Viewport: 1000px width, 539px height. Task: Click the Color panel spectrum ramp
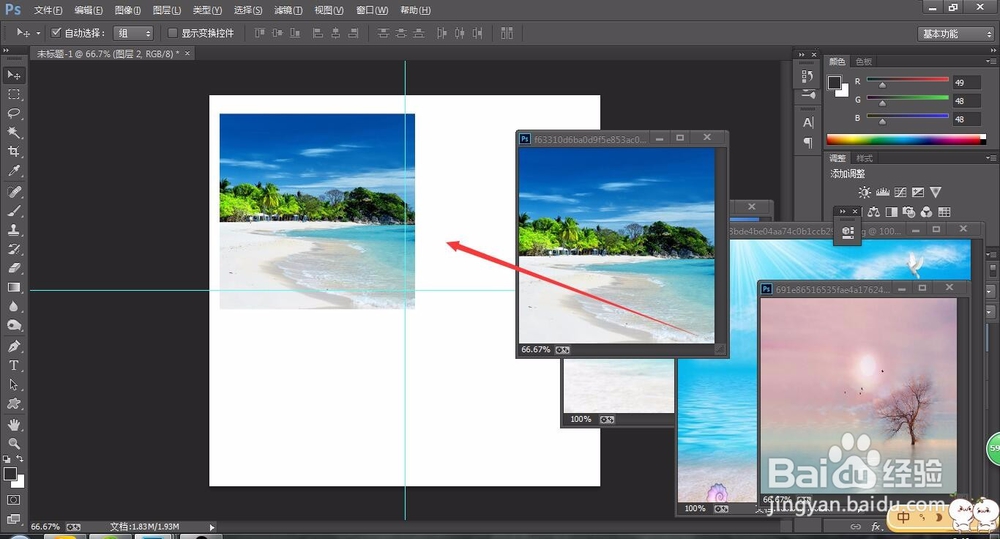906,139
